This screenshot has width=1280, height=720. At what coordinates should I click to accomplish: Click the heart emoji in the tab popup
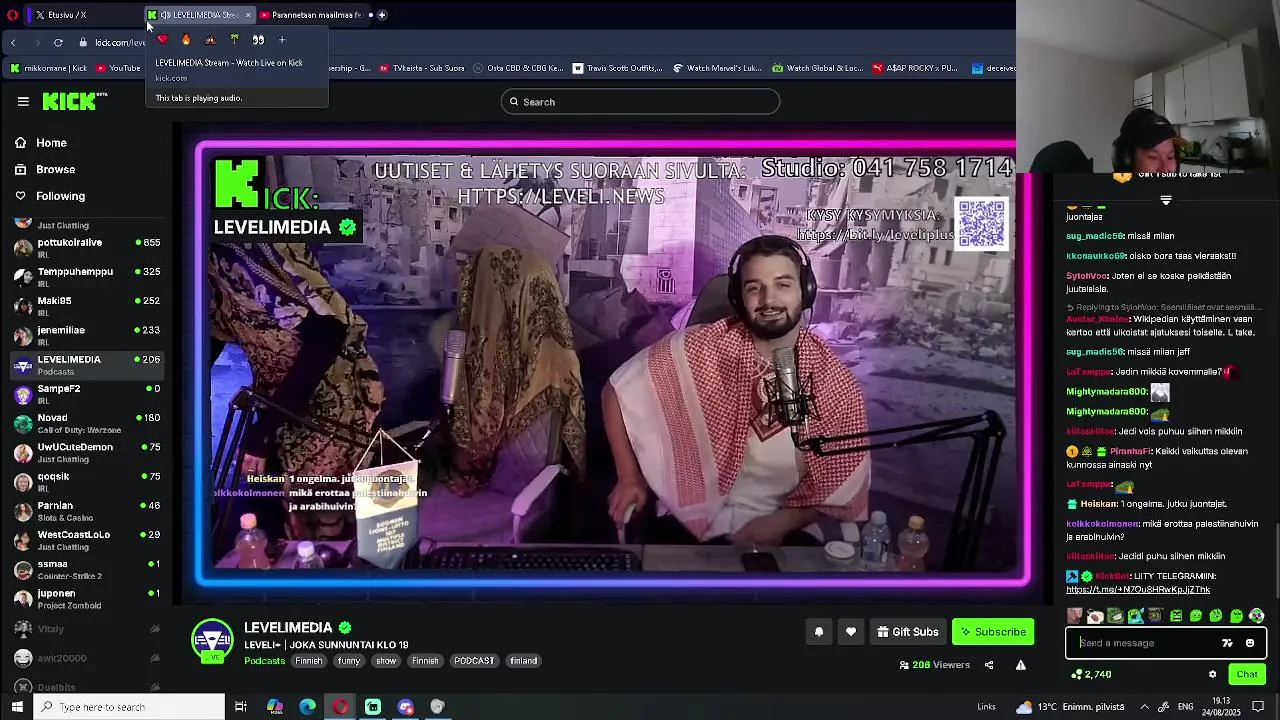[x=162, y=40]
